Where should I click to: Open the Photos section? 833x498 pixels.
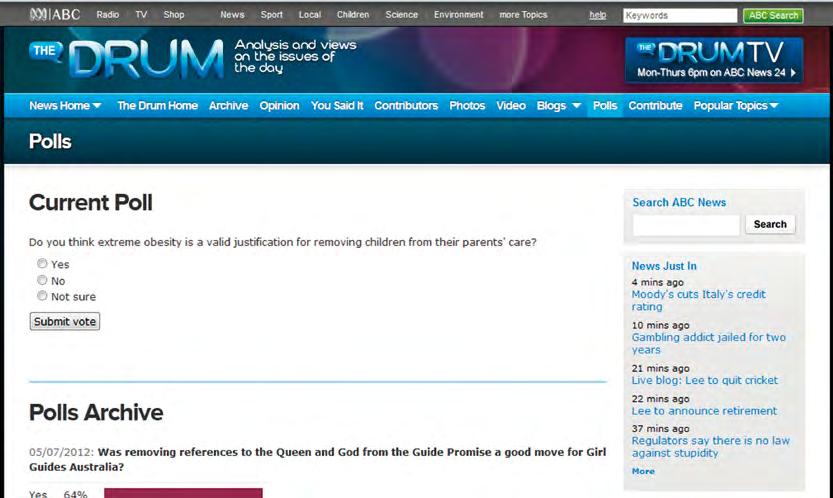coord(467,106)
